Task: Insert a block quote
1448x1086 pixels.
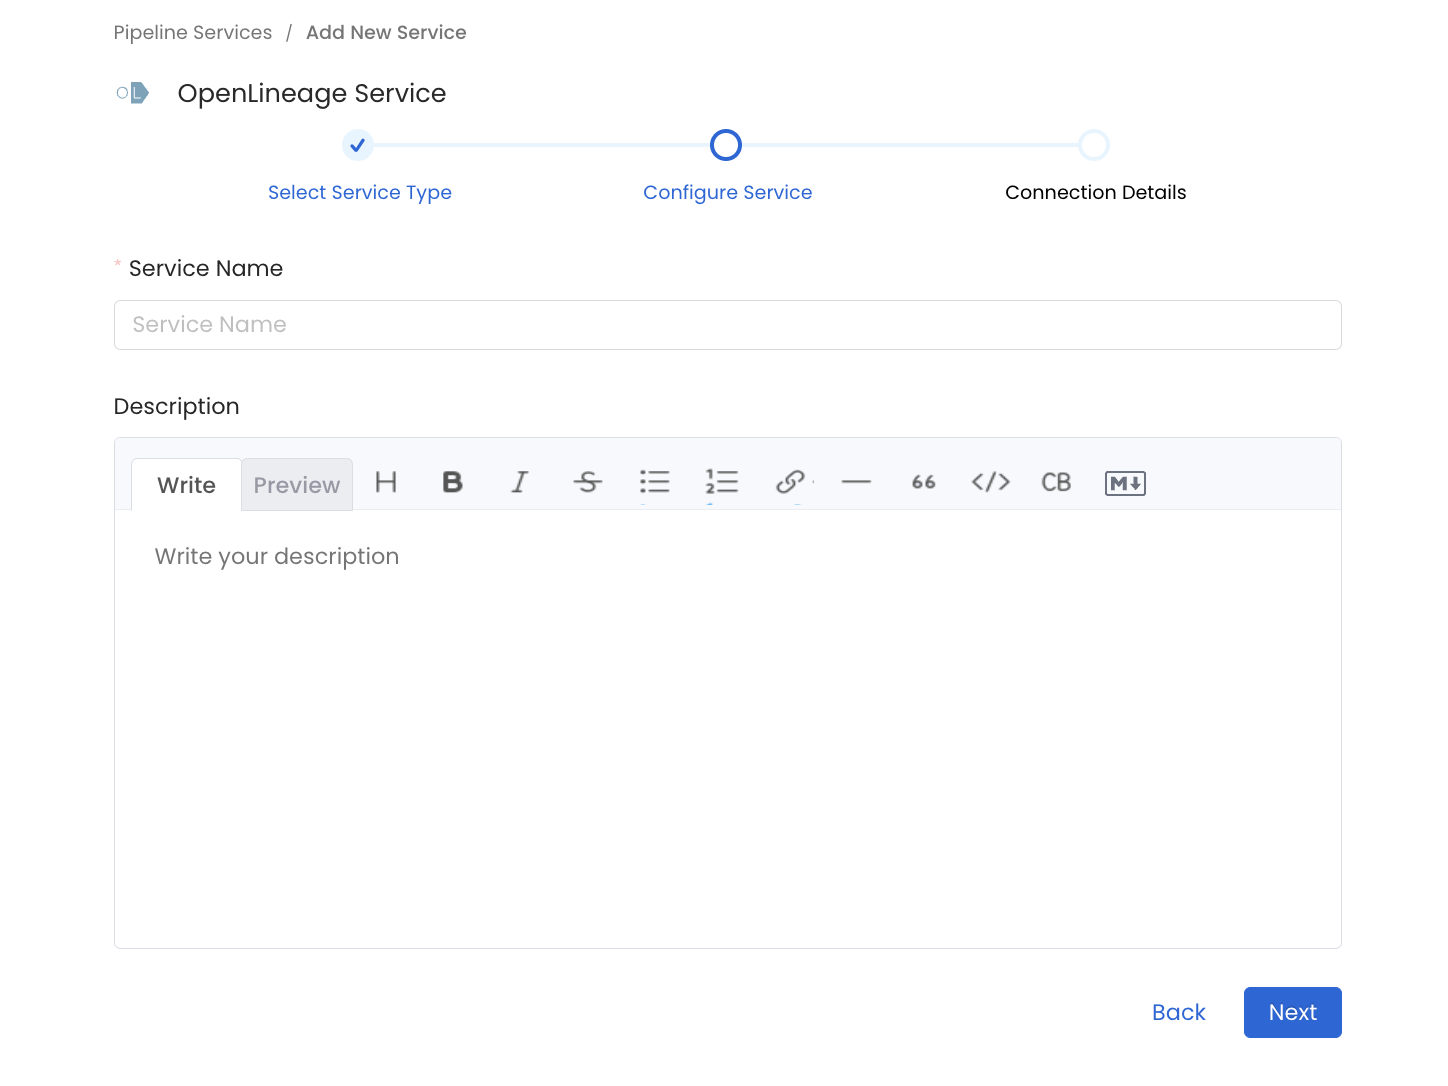Action: [922, 483]
